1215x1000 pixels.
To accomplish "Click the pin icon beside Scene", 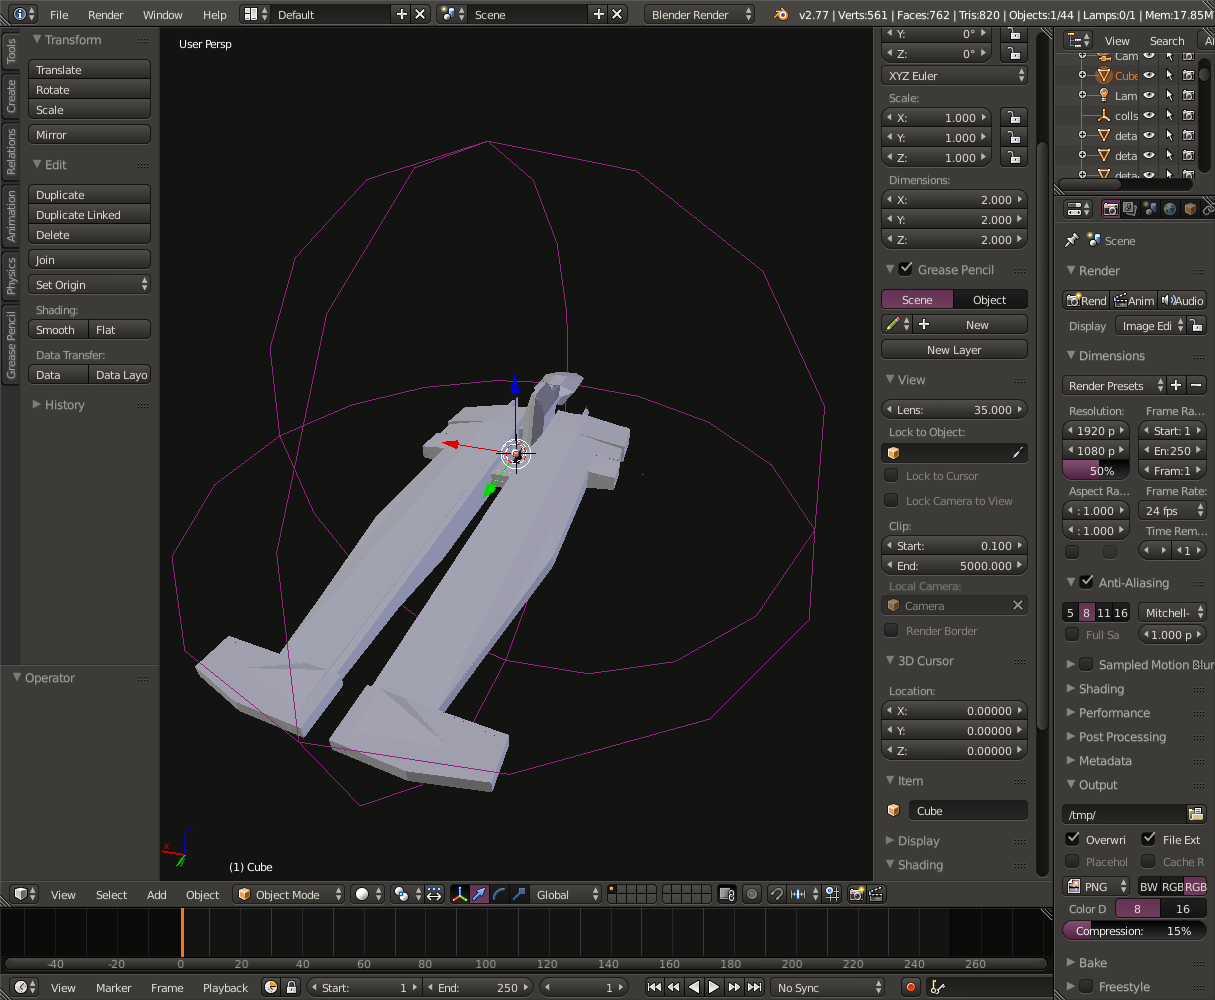I will click(1071, 241).
